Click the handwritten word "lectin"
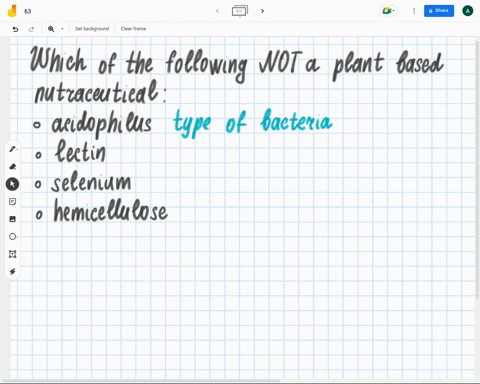 (x=80, y=151)
